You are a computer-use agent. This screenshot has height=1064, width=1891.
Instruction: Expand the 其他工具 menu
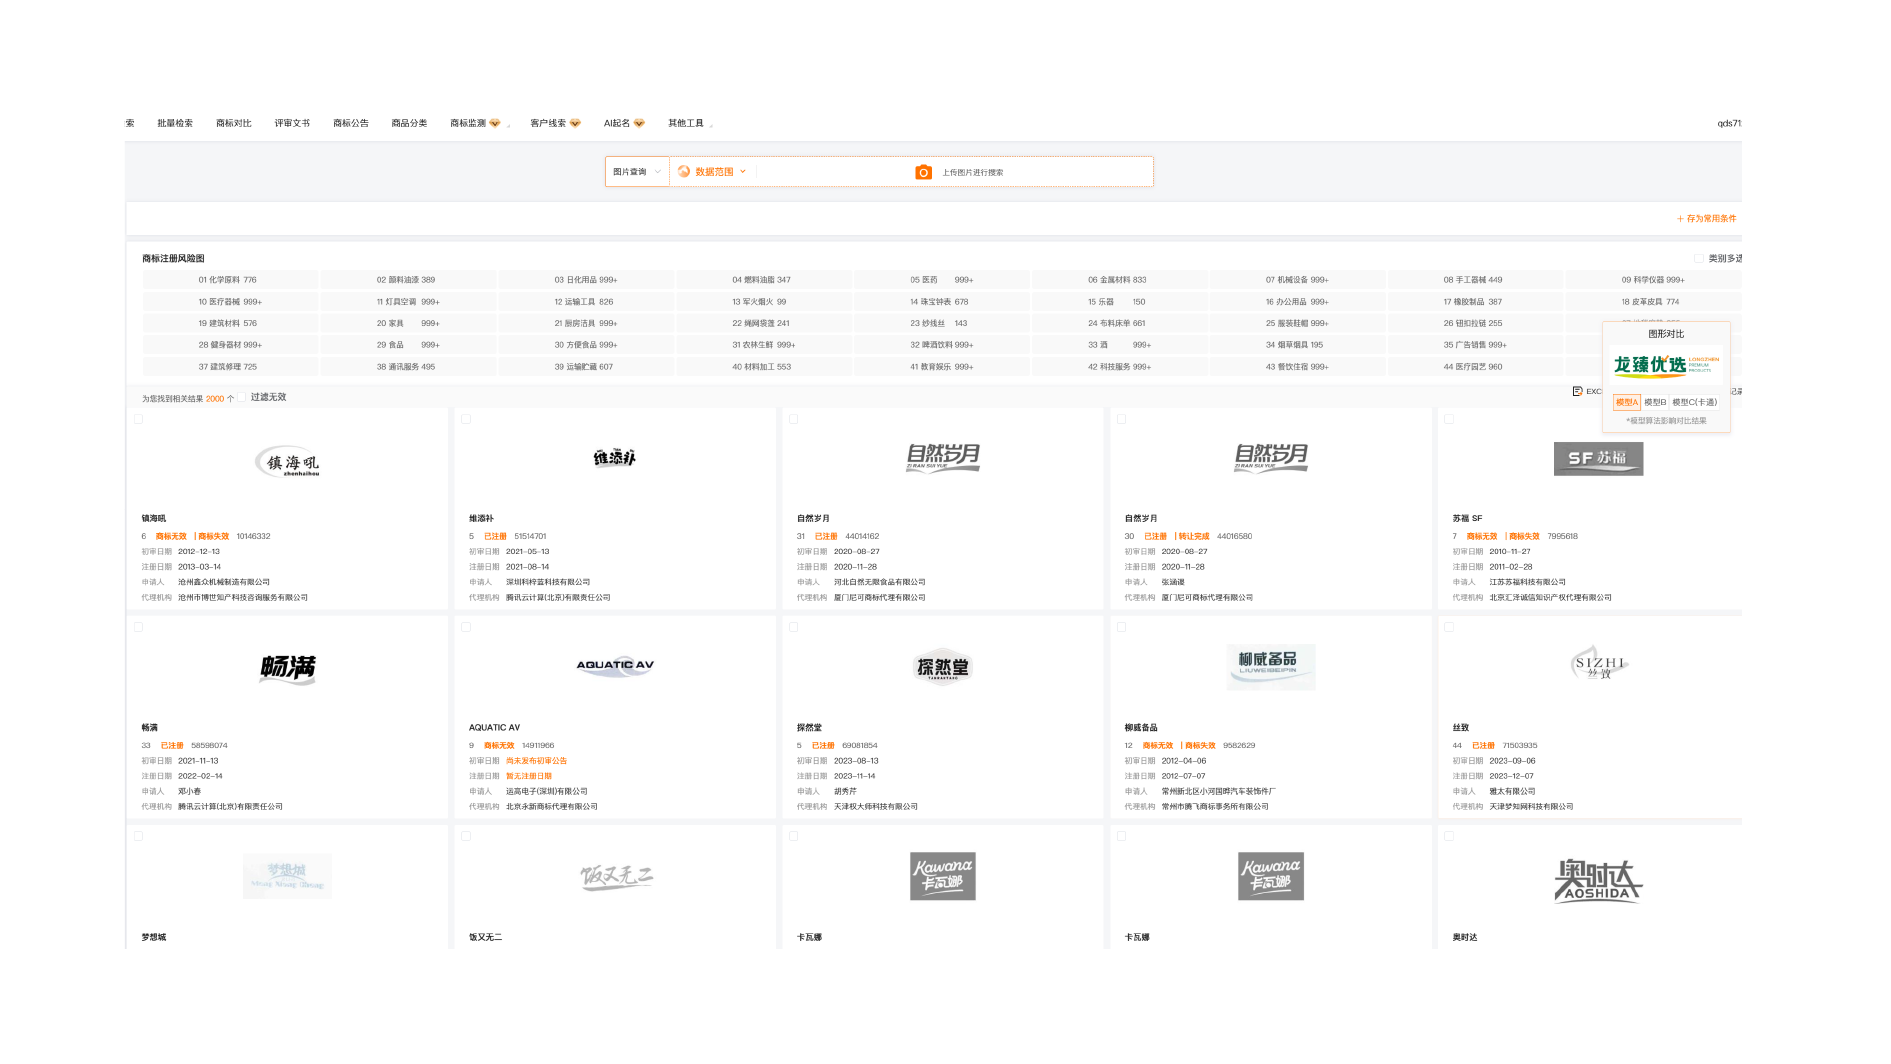(x=690, y=123)
